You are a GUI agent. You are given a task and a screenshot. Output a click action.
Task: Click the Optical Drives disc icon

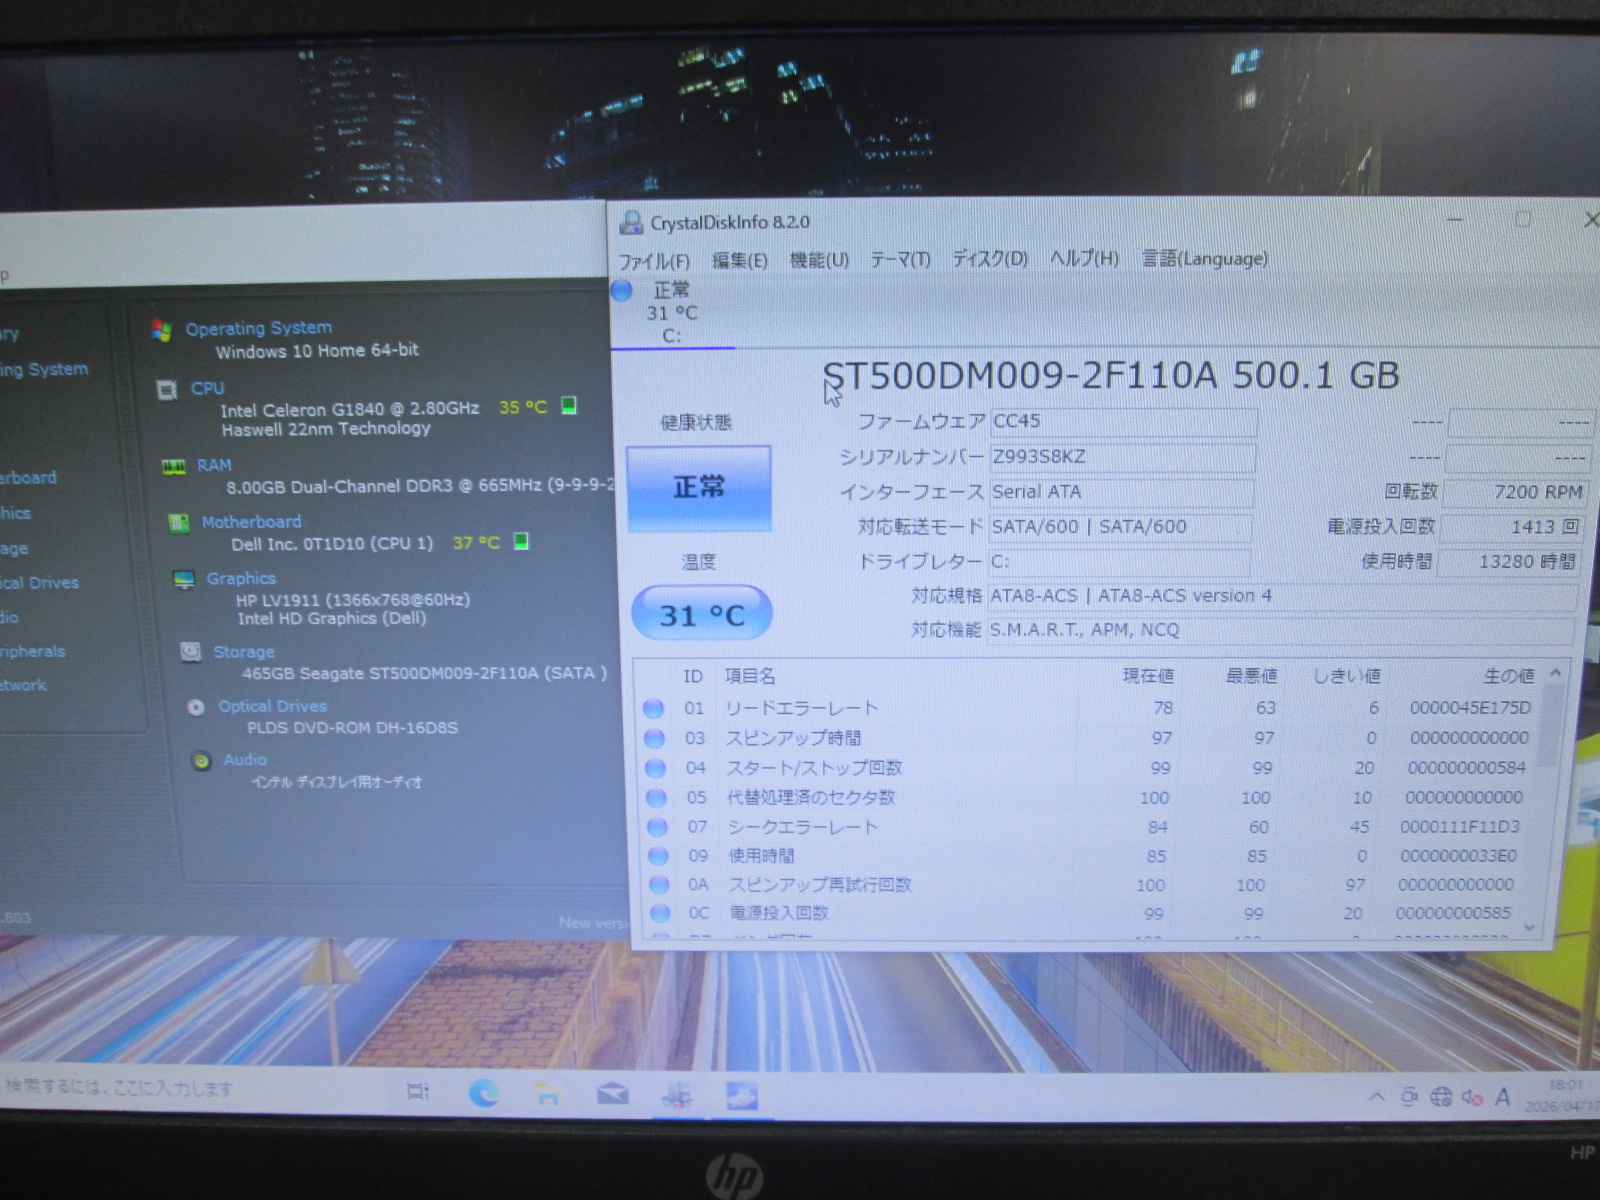pyautogui.click(x=196, y=707)
